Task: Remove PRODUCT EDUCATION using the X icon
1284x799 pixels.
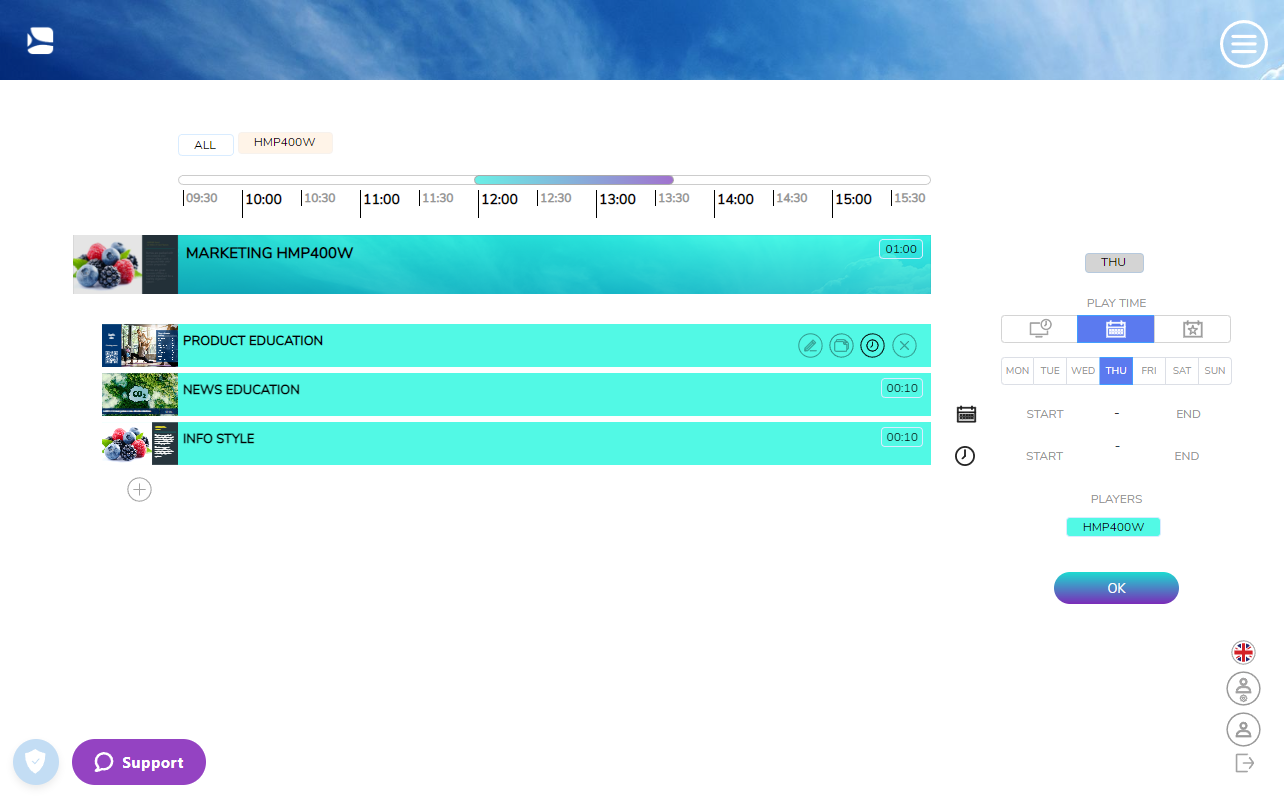Action: click(x=904, y=345)
